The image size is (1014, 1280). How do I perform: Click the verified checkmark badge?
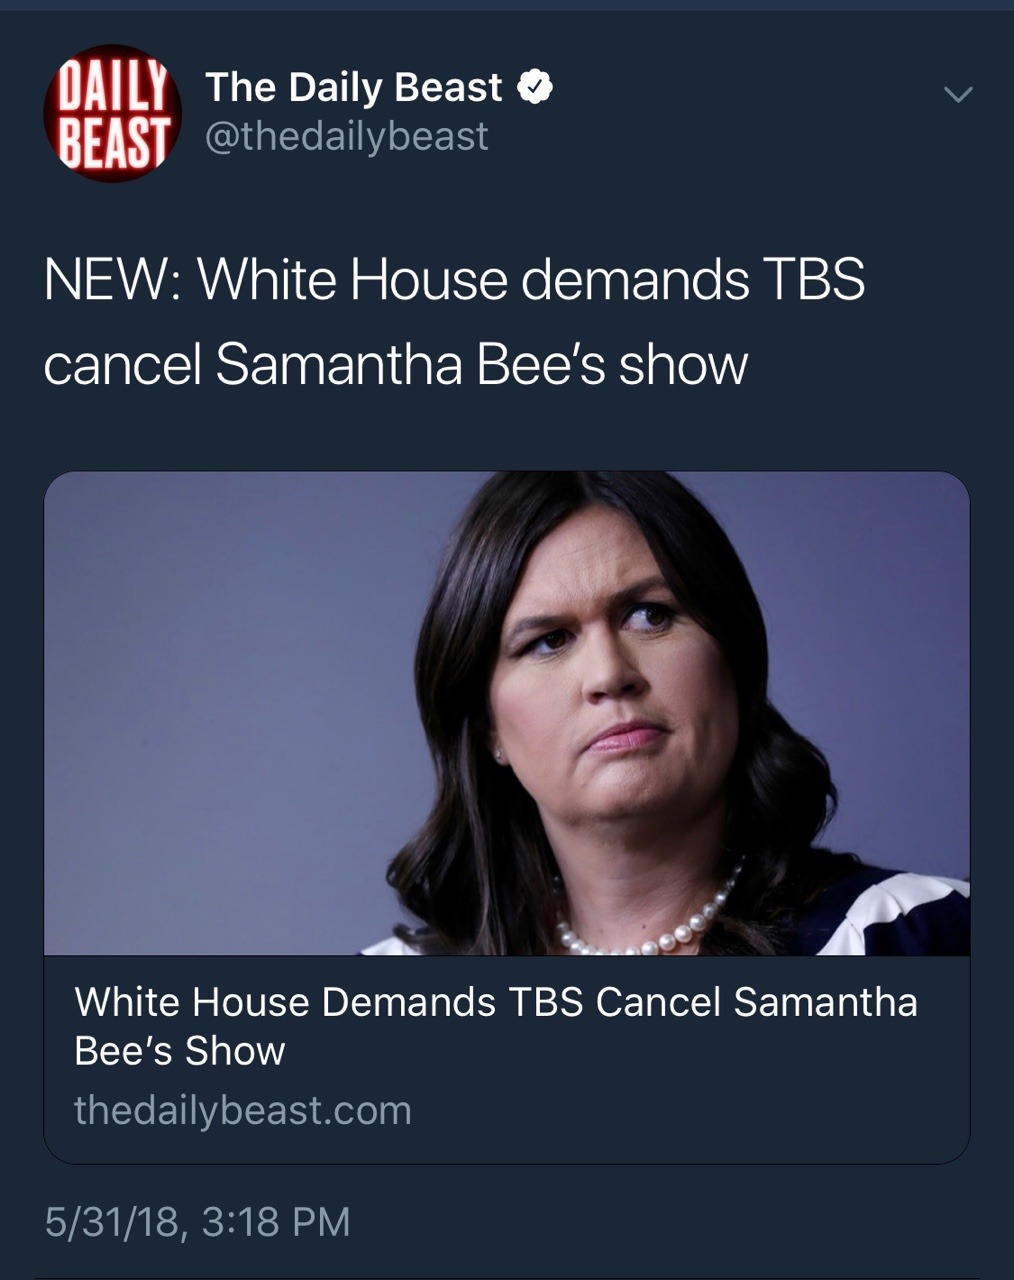(x=535, y=88)
